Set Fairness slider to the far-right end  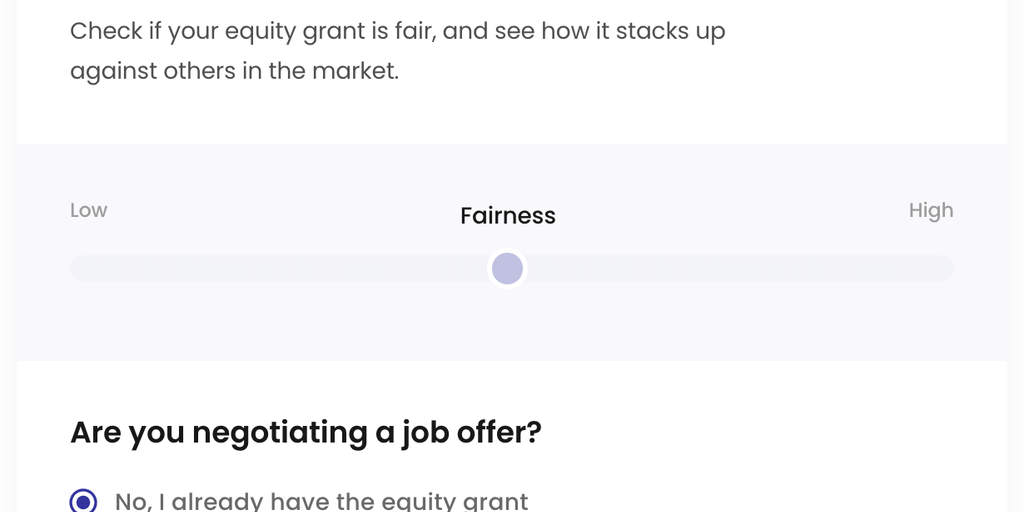pyautogui.click(x=950, y=268)
